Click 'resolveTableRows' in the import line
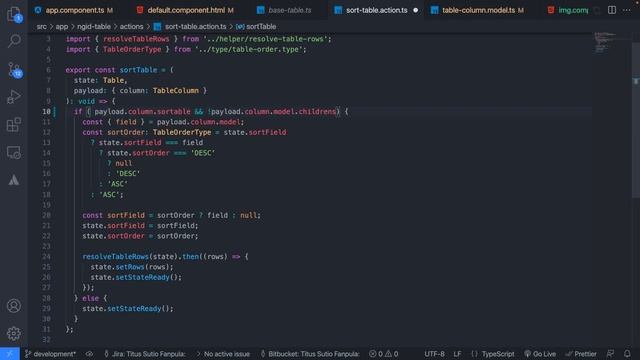Viewport: 640px width, 360px height. (x=136, y=39)
